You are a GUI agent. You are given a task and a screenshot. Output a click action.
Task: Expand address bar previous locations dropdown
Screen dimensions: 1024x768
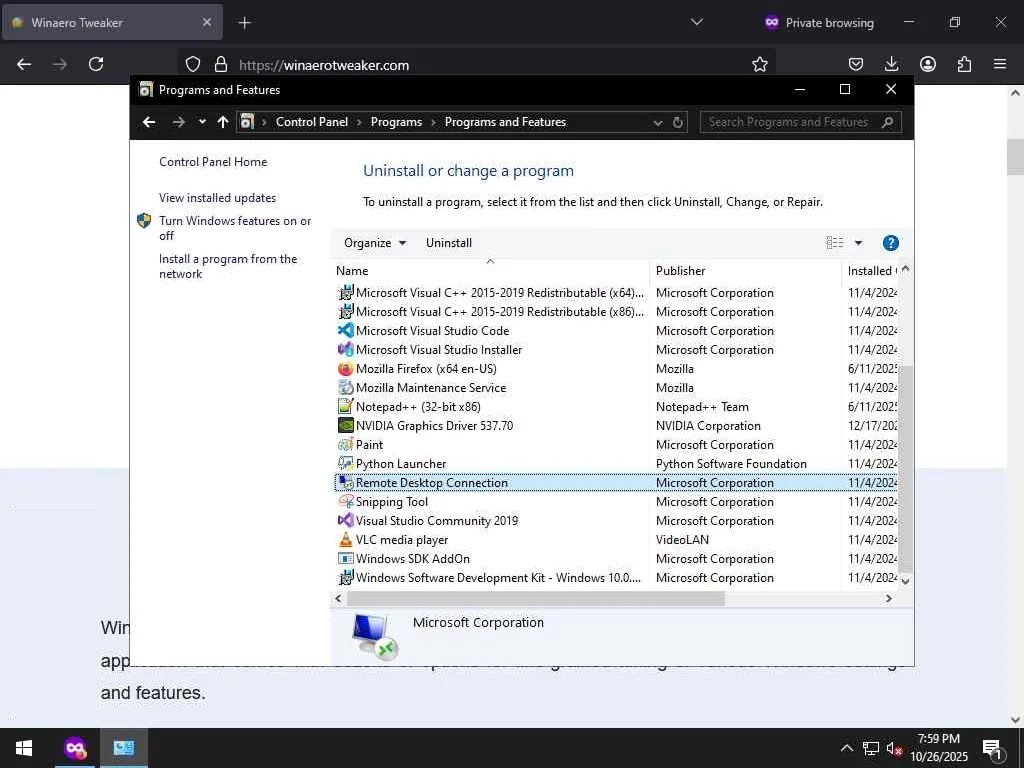pyautogui.click(x=658, y=122)
